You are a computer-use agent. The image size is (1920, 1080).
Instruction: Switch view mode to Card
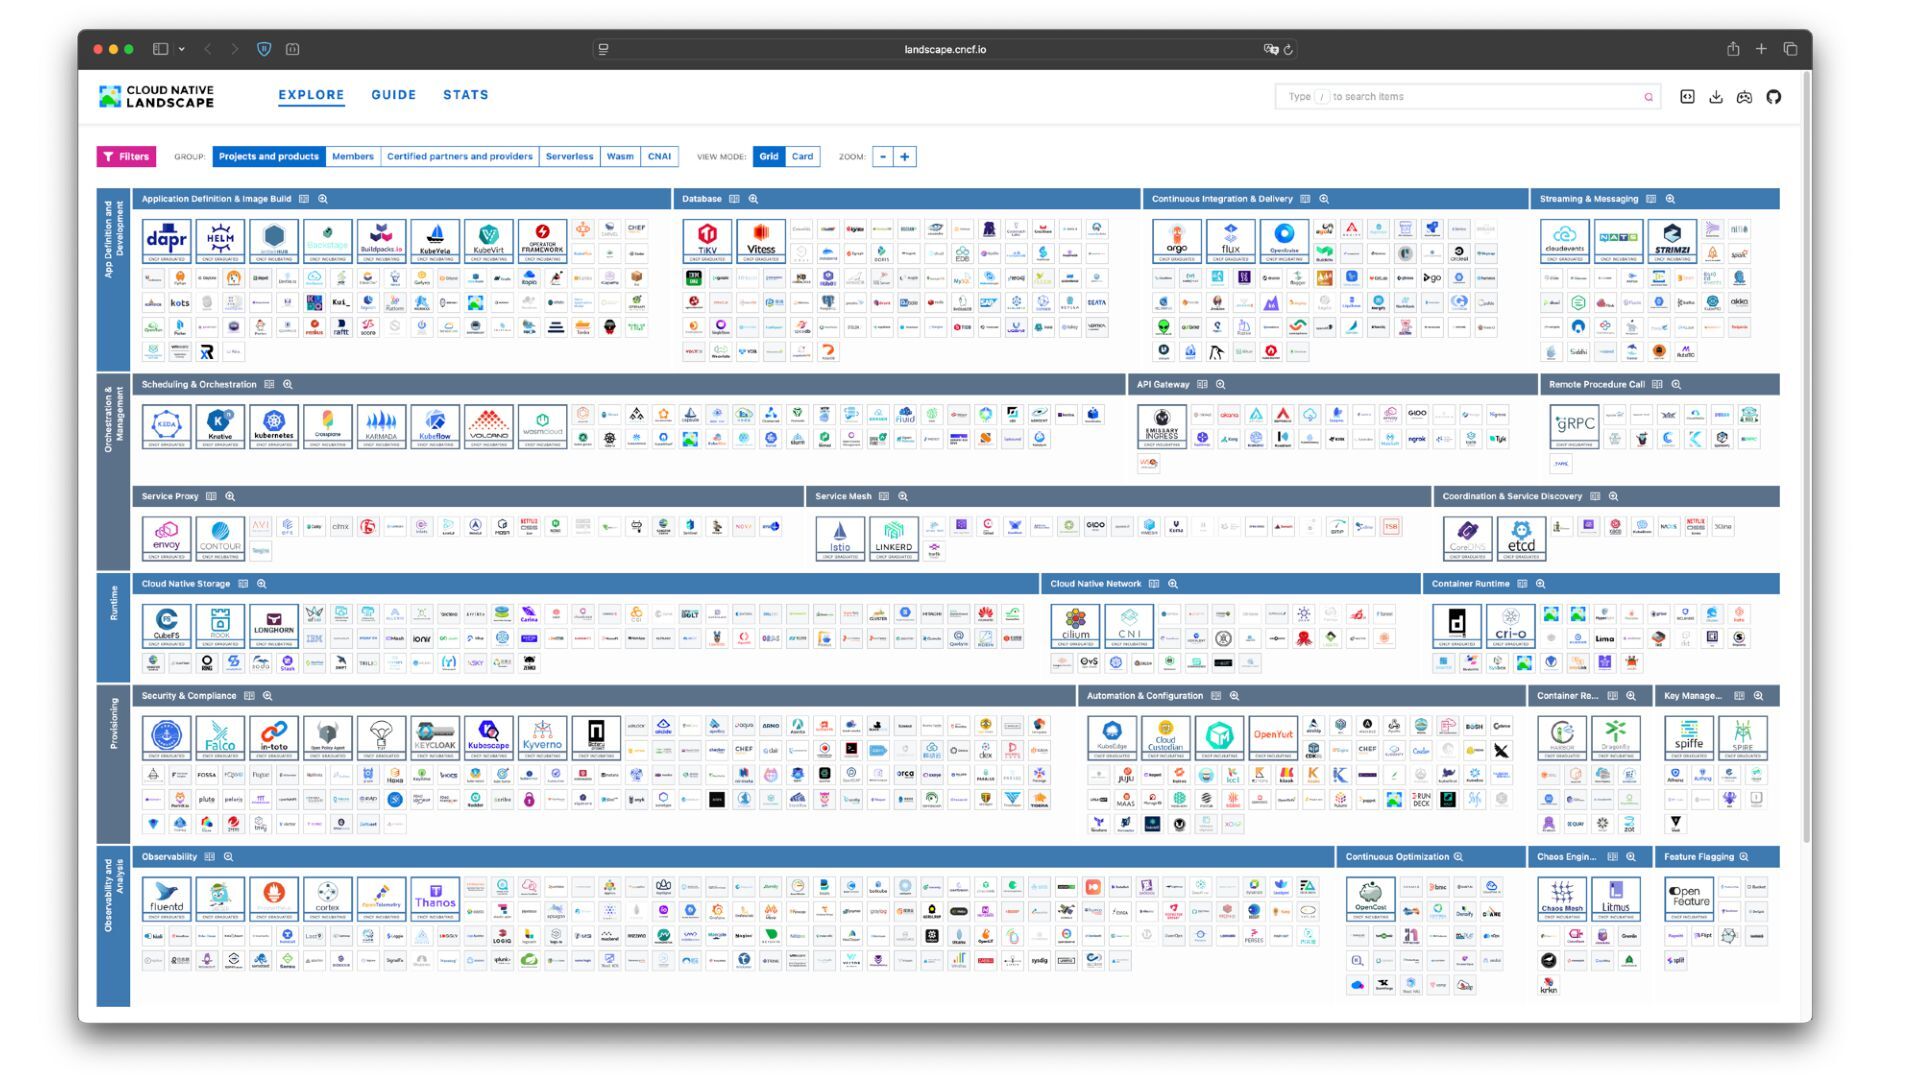coord(802,157)
